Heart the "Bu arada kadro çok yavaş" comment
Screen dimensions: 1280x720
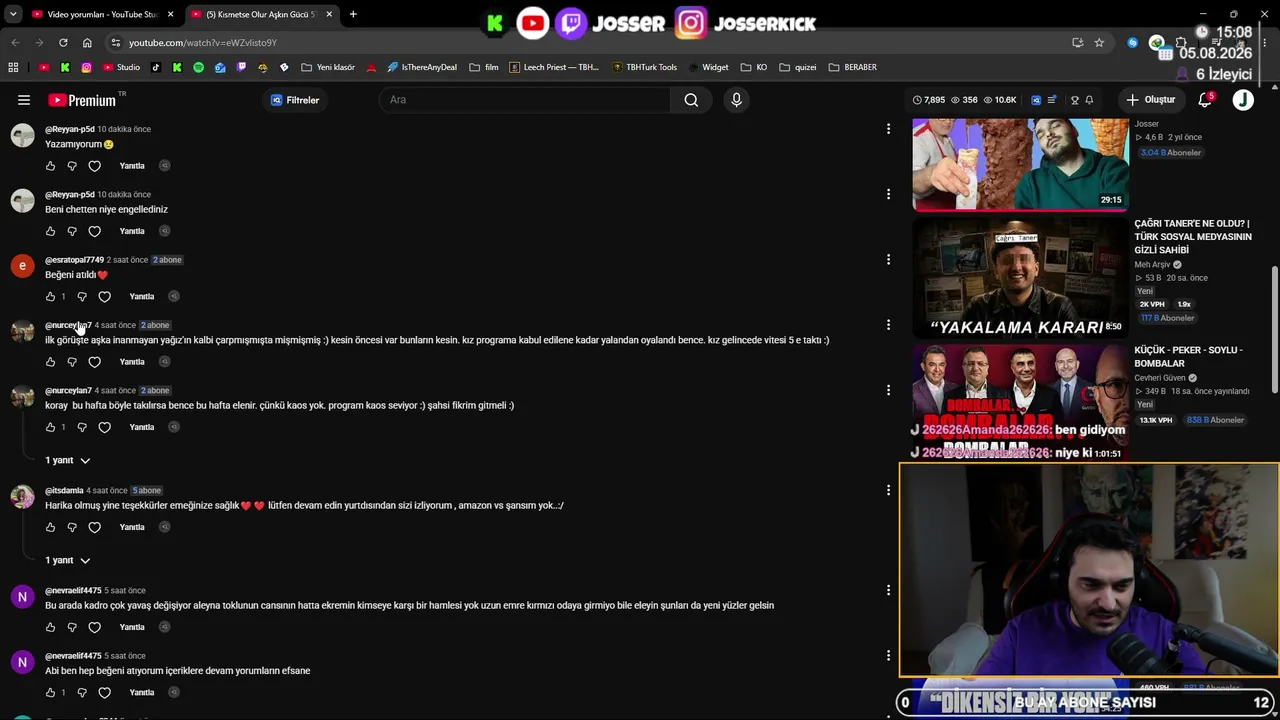point(95,627)
